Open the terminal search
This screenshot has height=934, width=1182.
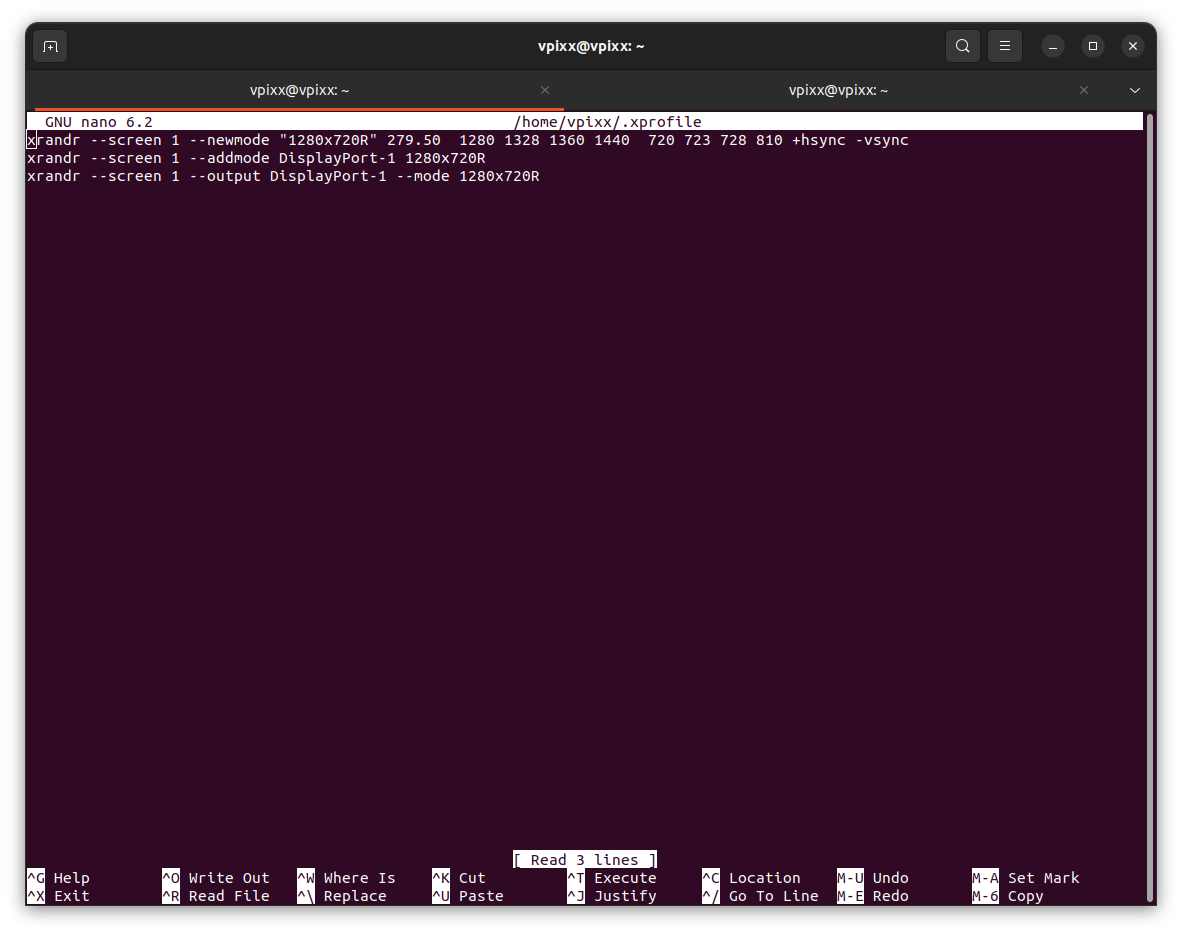962,45
